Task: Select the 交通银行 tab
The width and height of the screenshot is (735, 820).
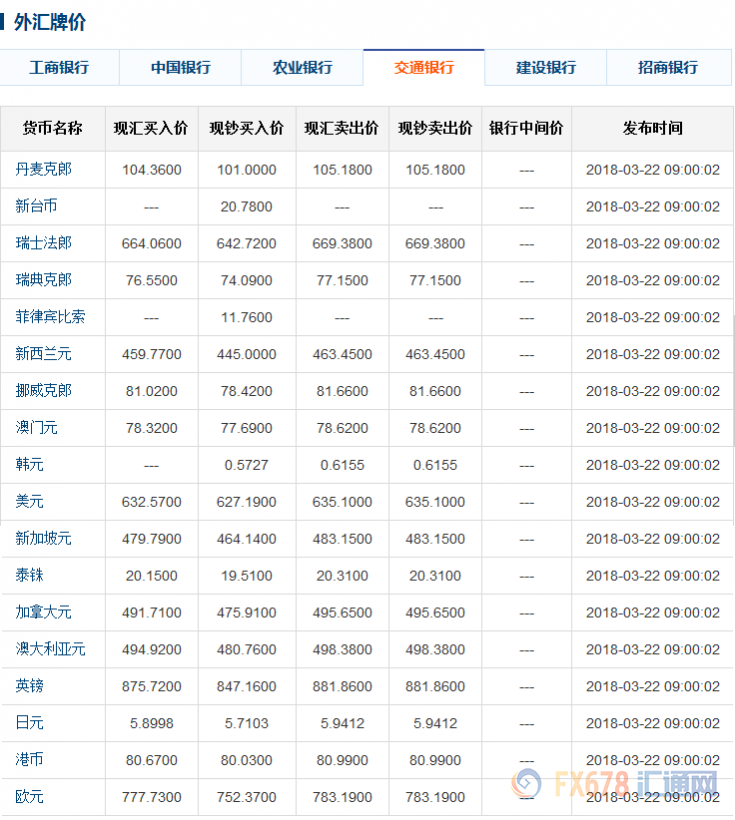Action: (424, 67)
